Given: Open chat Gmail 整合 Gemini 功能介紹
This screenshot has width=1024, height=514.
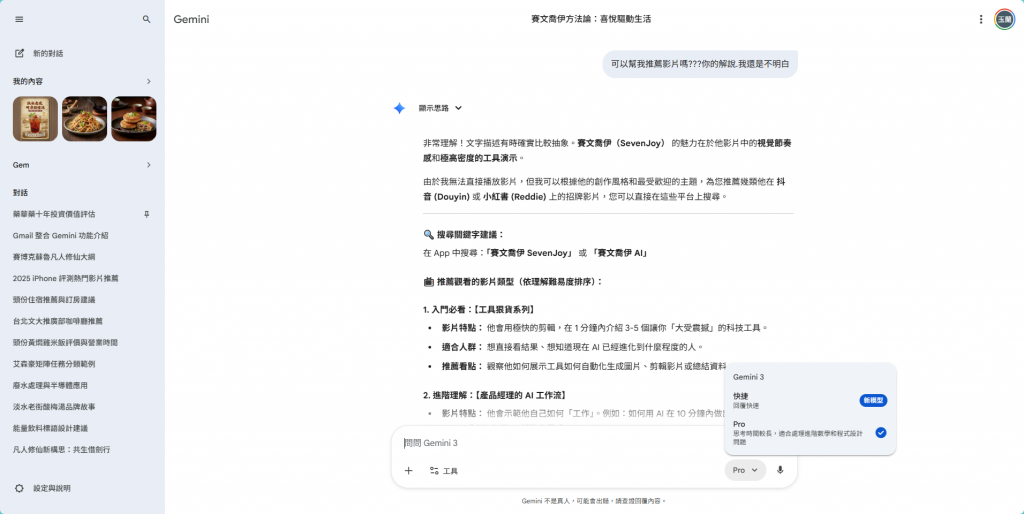Looking at the screenshot, I should [x=61, y=236].
